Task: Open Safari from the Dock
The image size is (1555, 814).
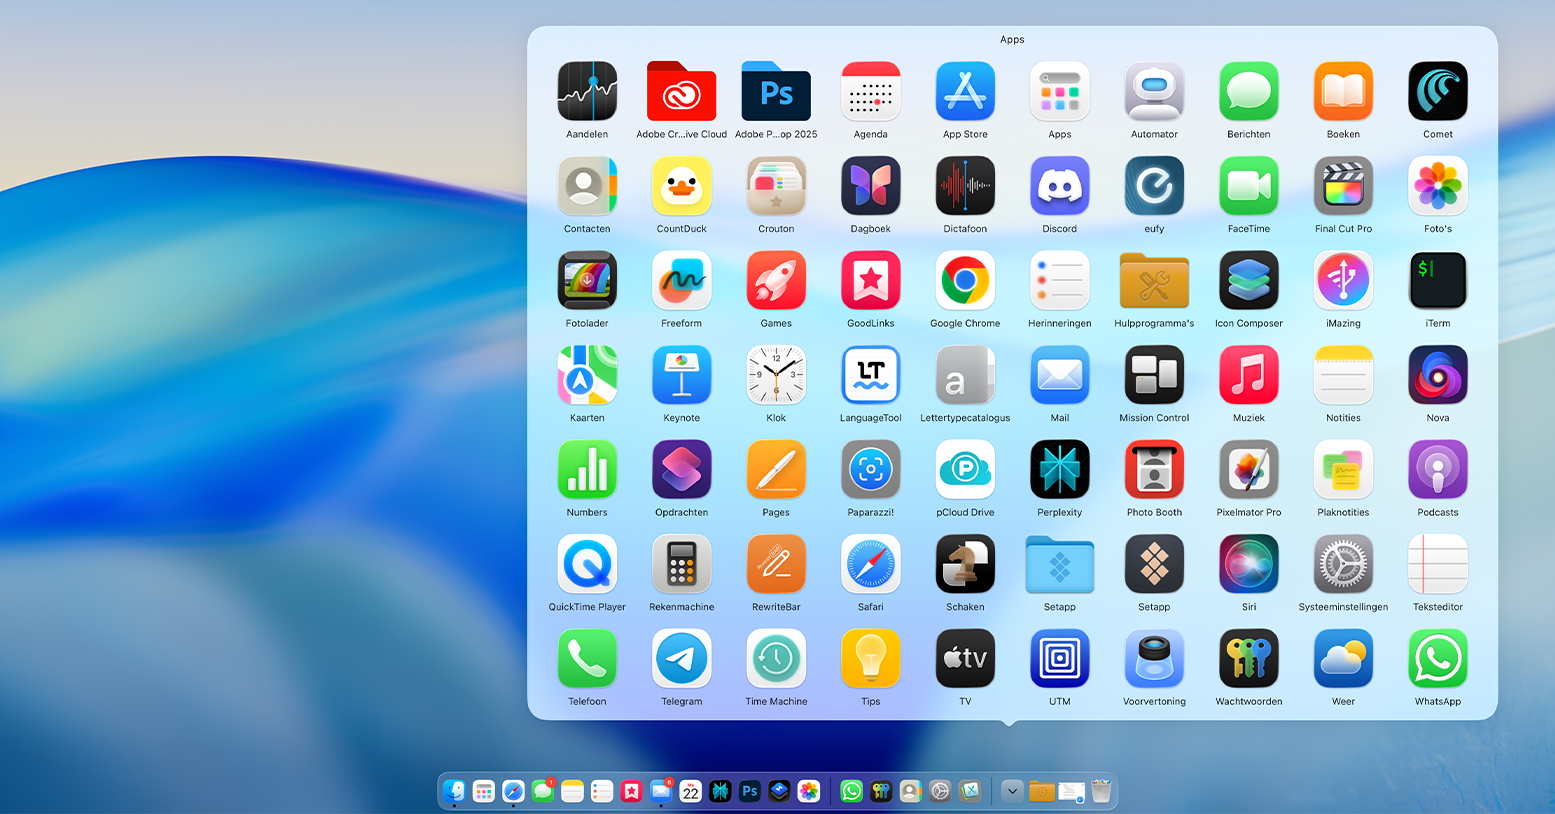Action: [x=513, y=791]
